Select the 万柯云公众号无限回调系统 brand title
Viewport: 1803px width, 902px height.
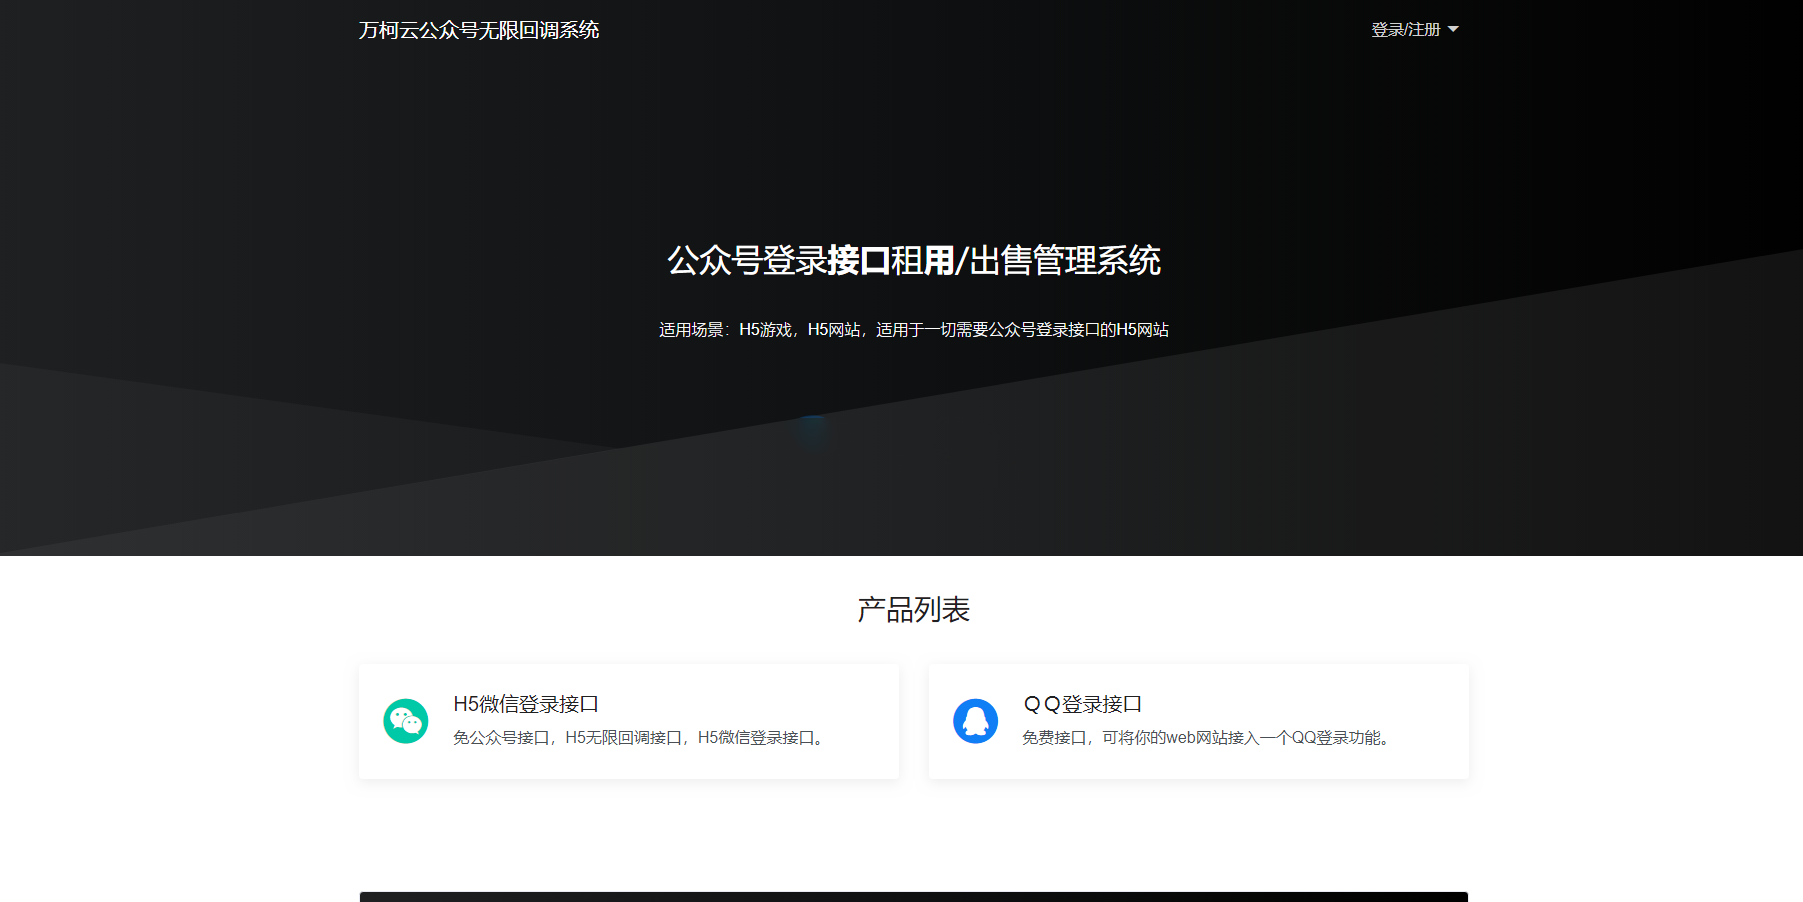tap(479, 29)
